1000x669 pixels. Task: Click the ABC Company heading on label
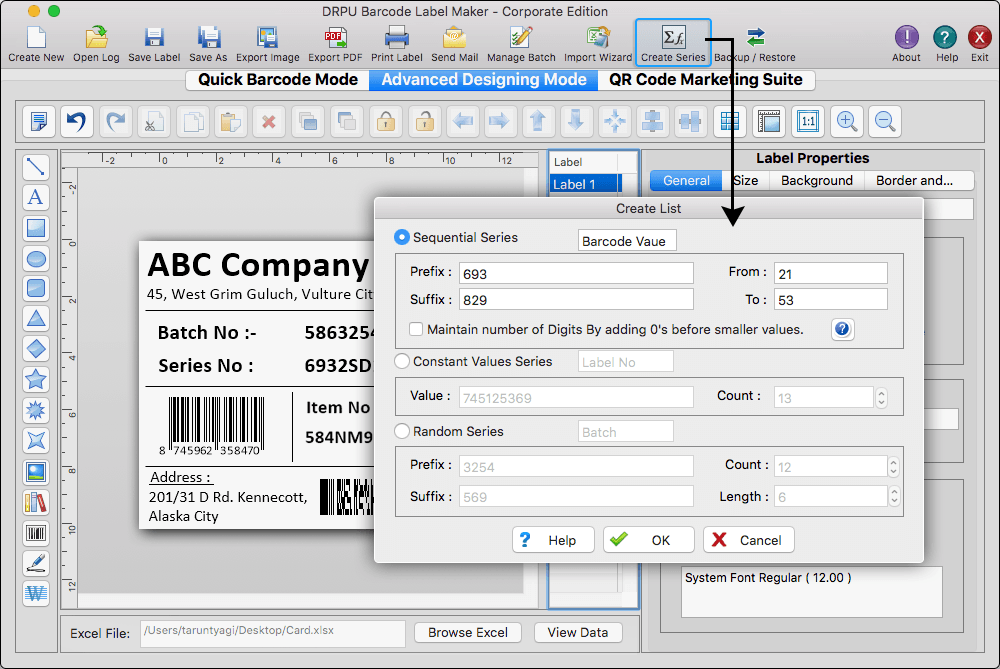click(258, 265)
